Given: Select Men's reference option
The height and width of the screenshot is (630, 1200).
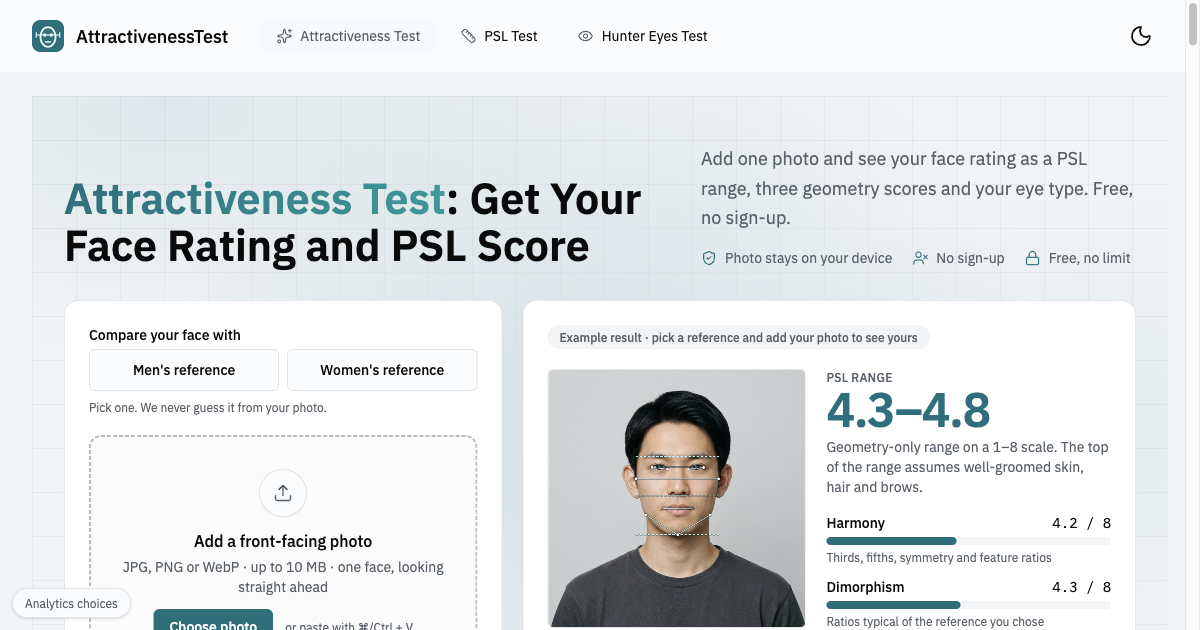Looking at the screenshot, I should coord(184,370).
